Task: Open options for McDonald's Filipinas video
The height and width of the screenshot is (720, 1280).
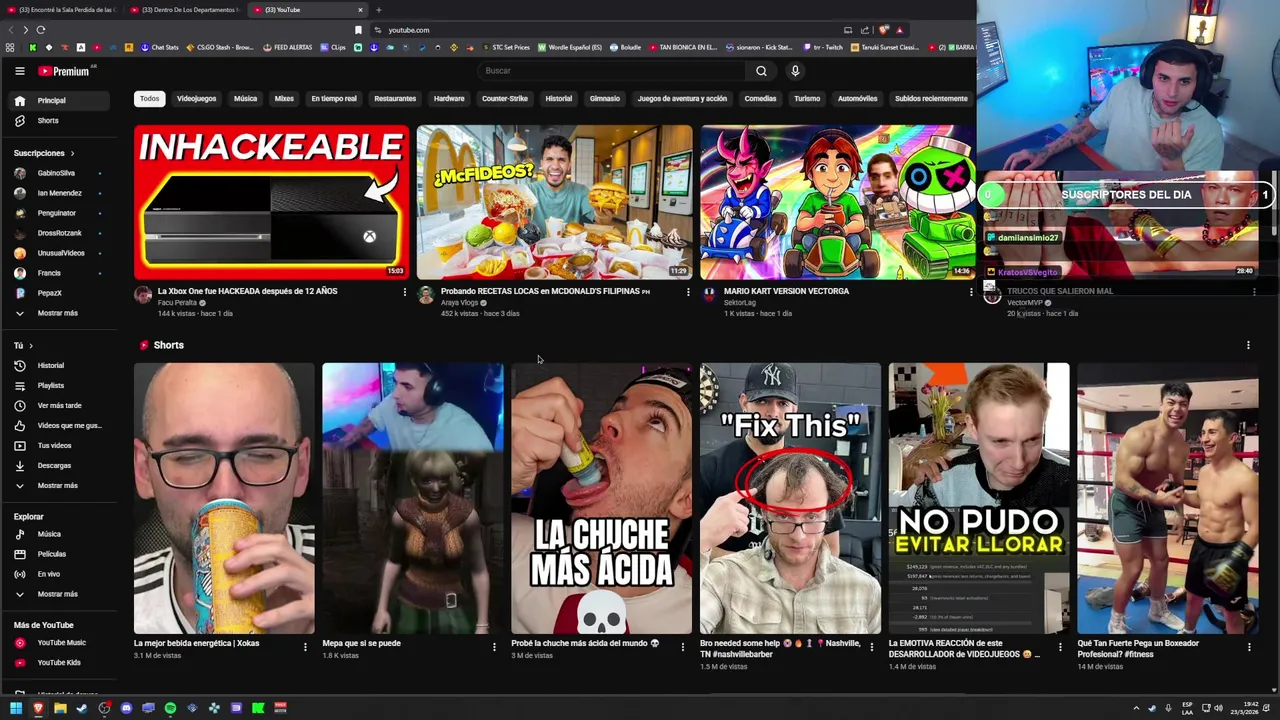Action: pyautogui.click(x=688, y=292)
